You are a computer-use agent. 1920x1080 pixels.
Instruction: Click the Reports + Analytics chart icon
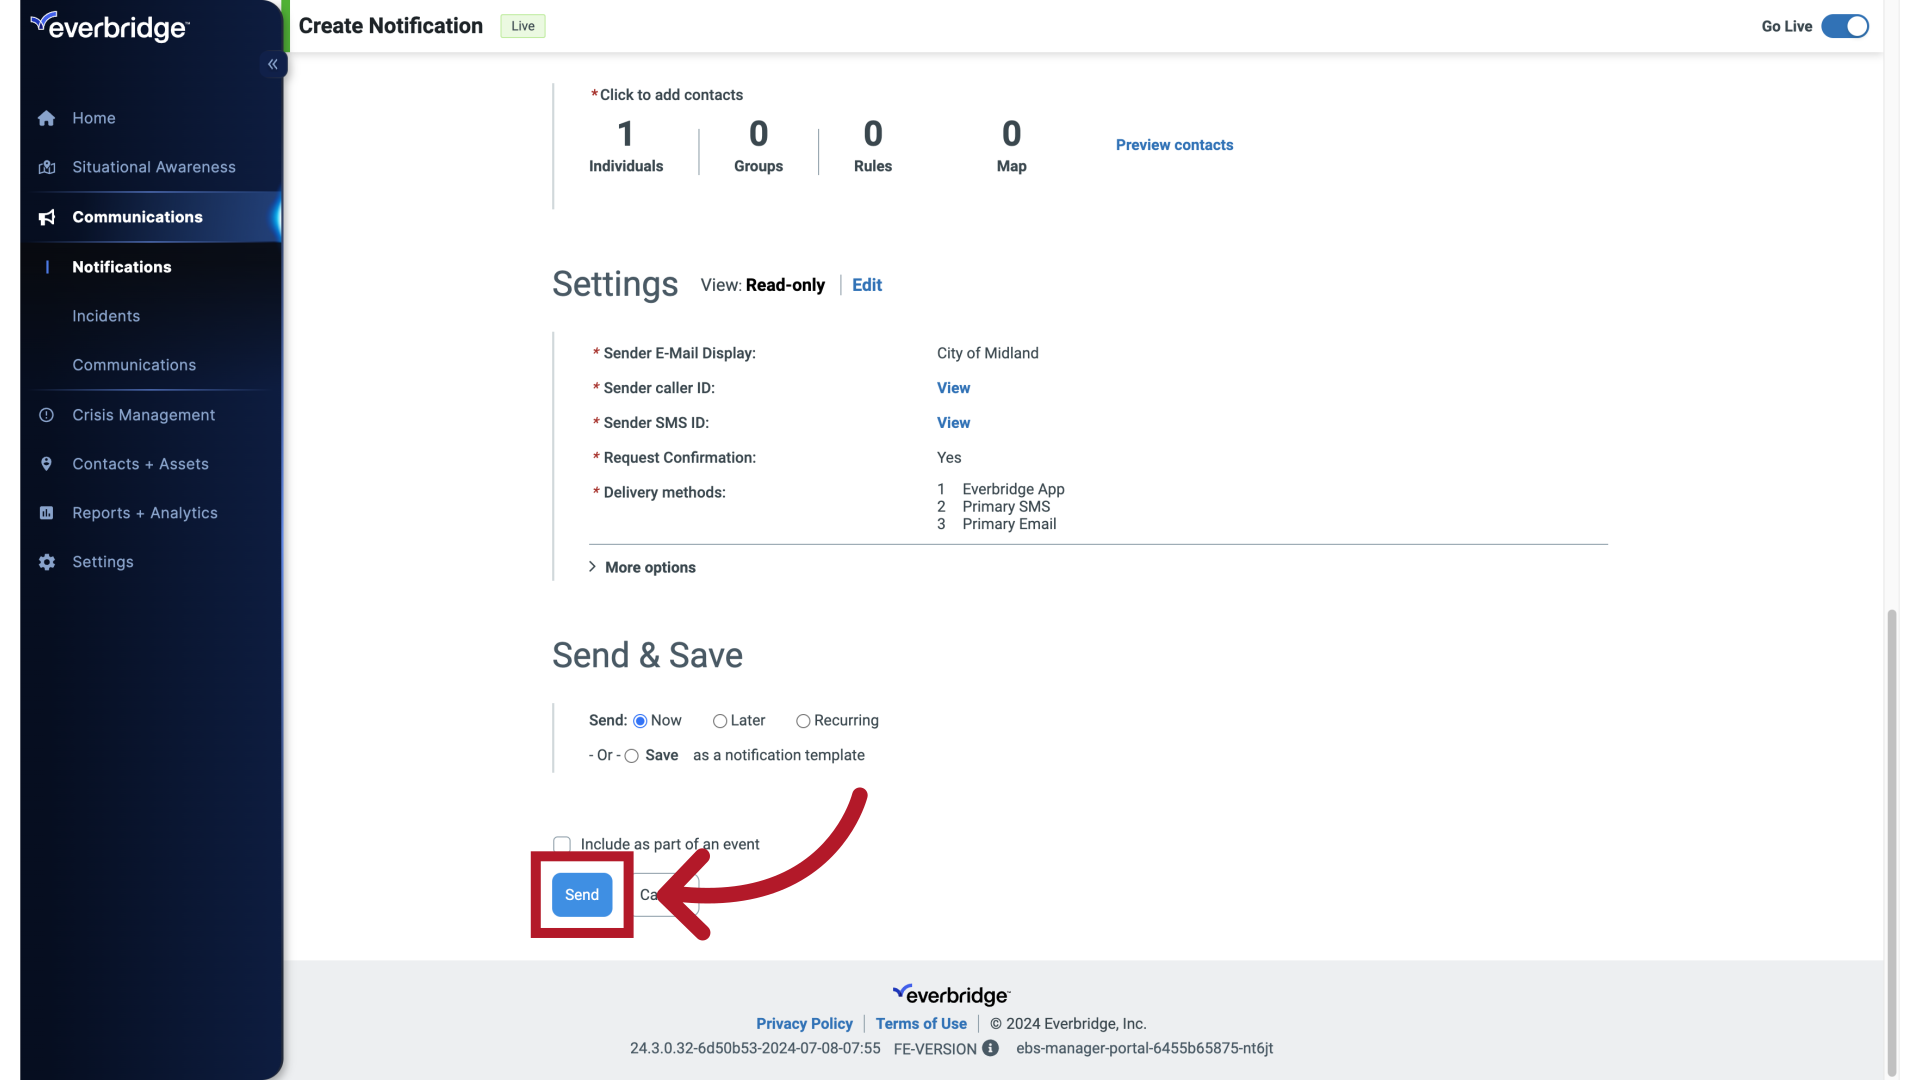pos(47,512)
